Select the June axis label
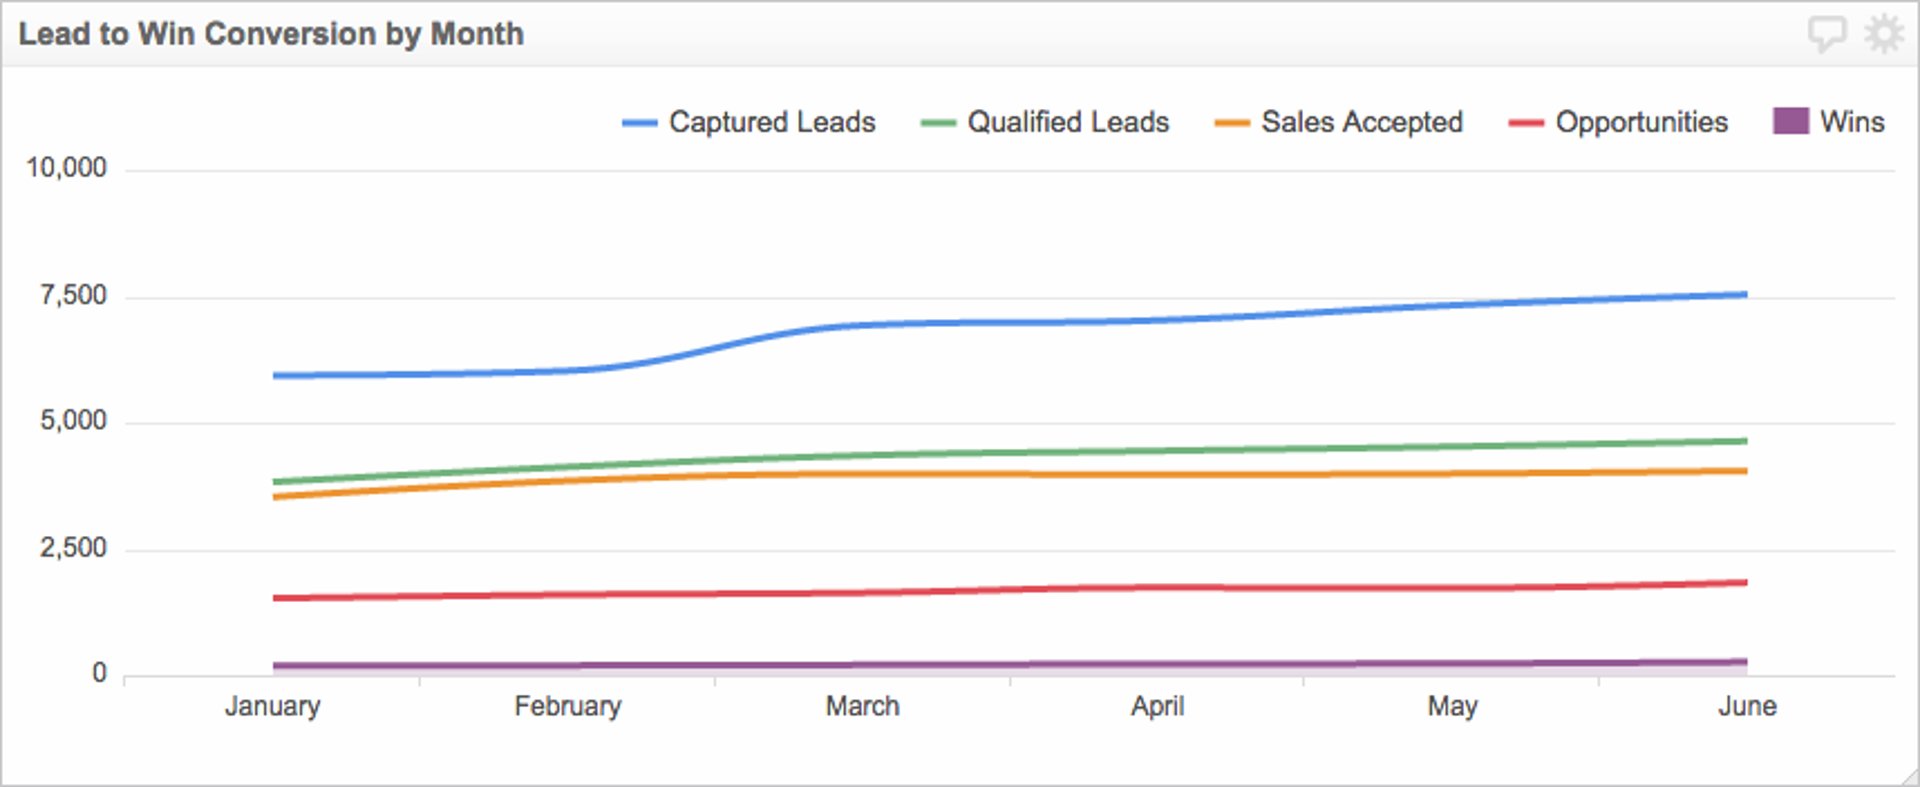The image size is (1920, 787). [1748, 706]
